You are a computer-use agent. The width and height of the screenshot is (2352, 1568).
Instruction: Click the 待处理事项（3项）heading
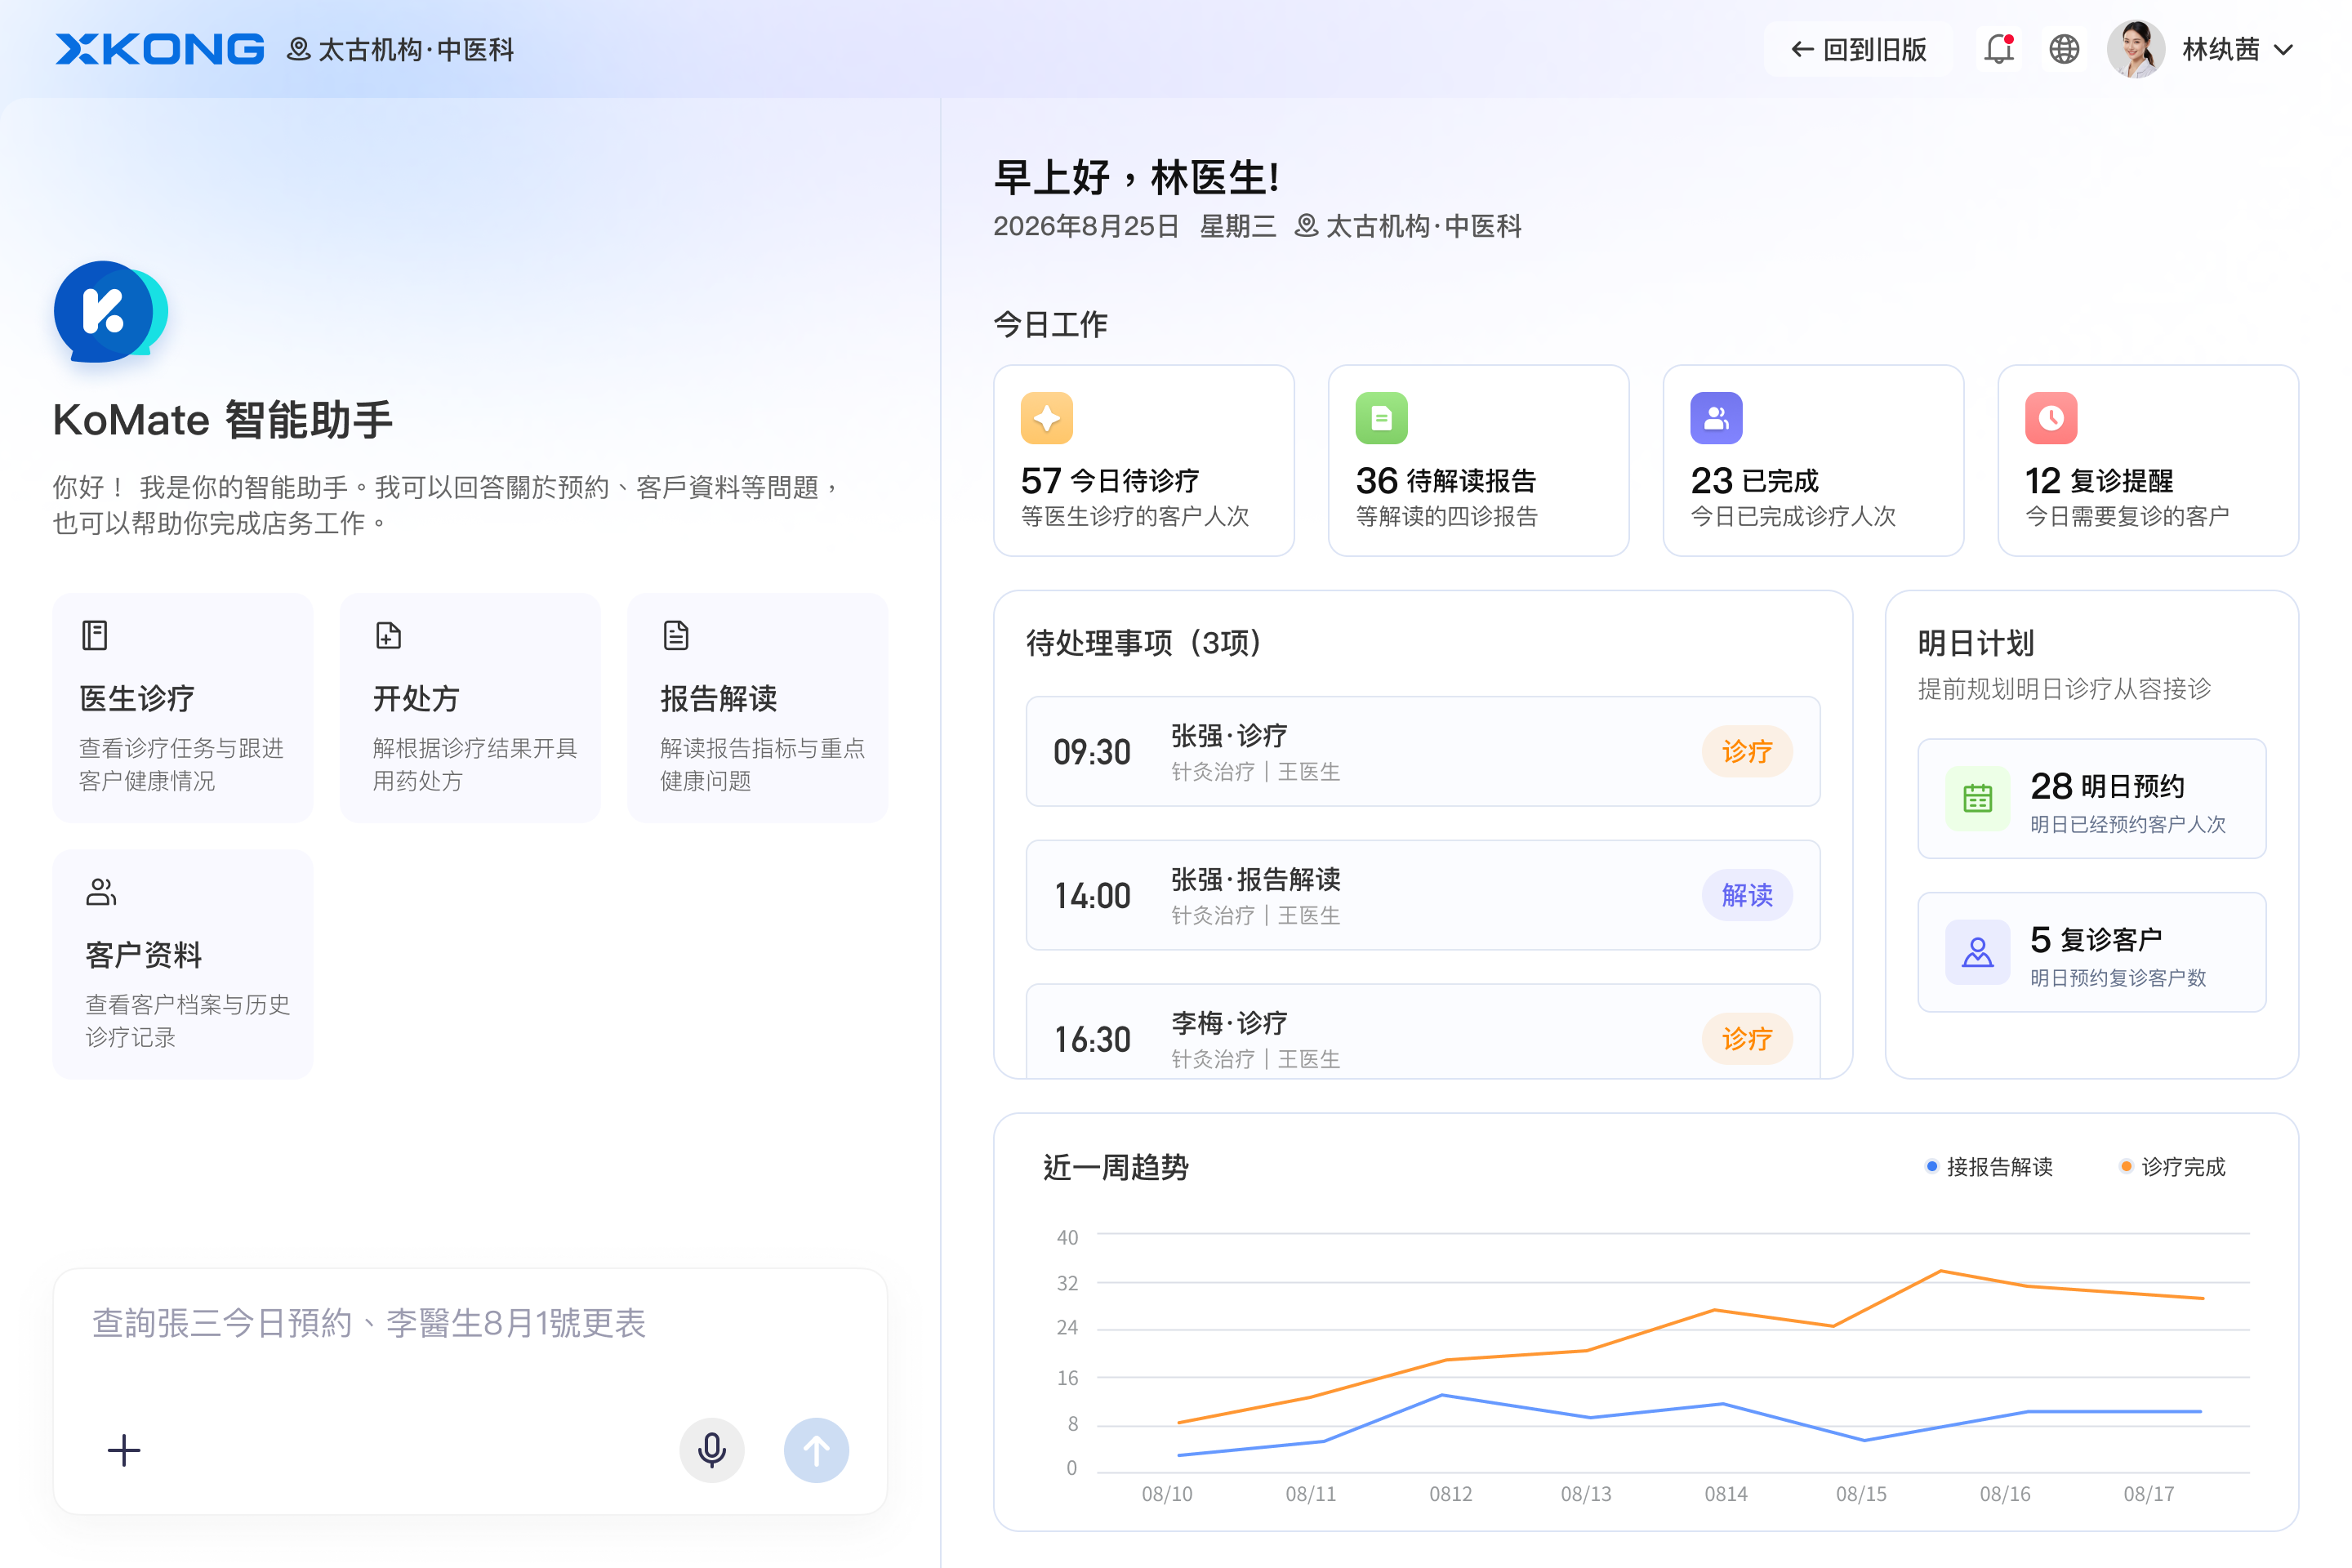pyautogui.click(x=1143, y=642)
